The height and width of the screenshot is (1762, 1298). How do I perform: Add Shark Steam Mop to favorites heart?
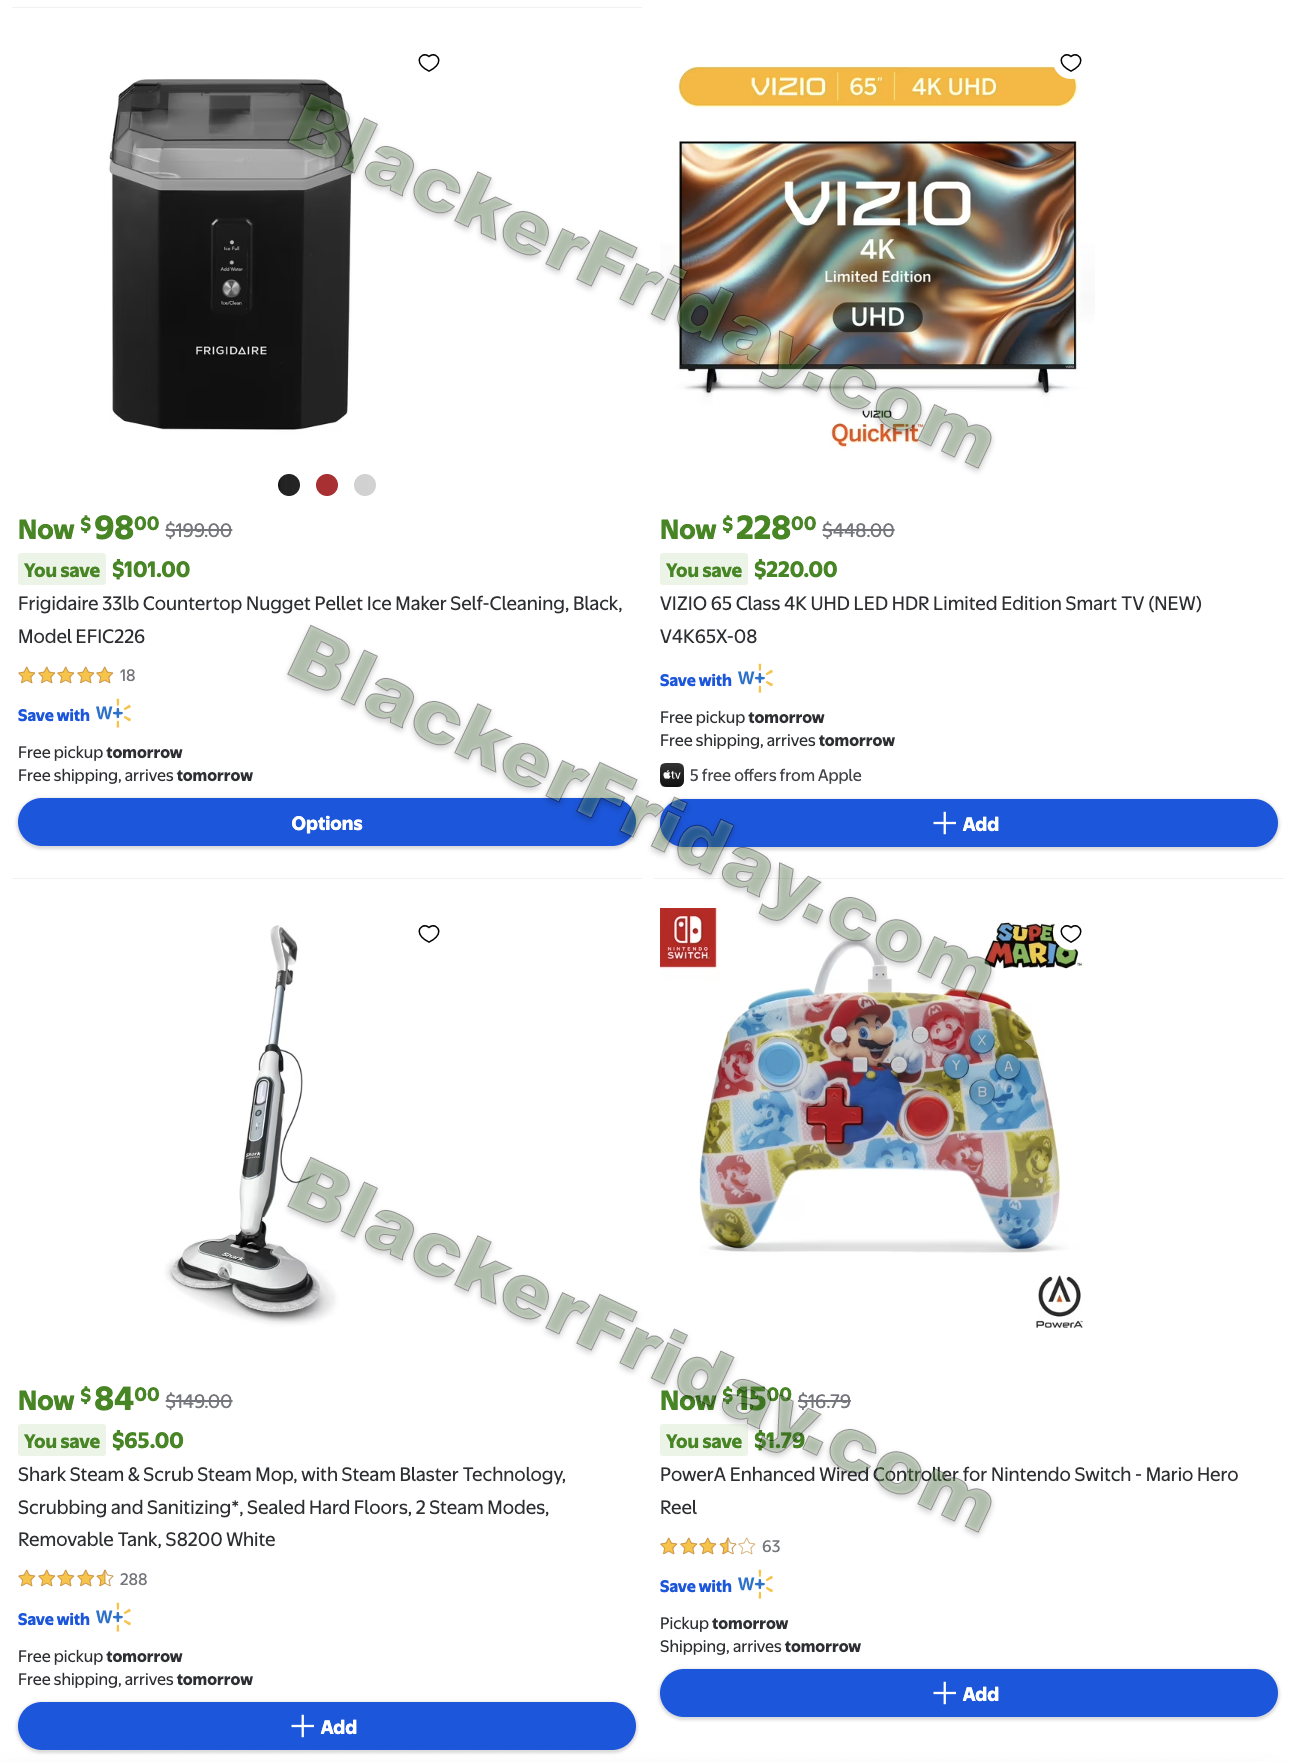(429, 934)
